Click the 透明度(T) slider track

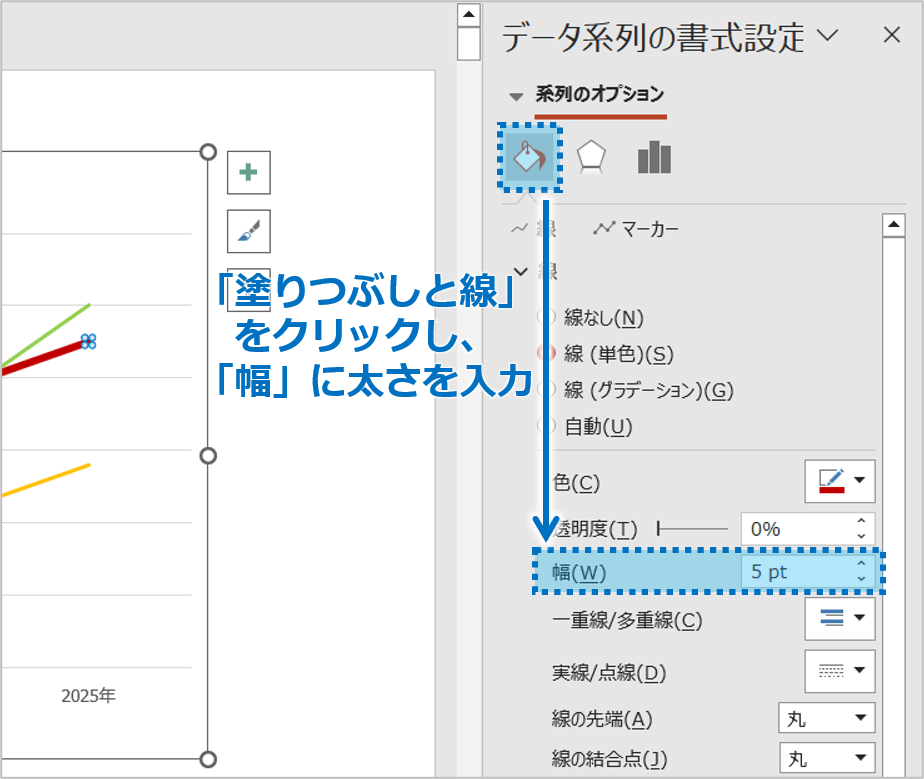pos(693,529)
